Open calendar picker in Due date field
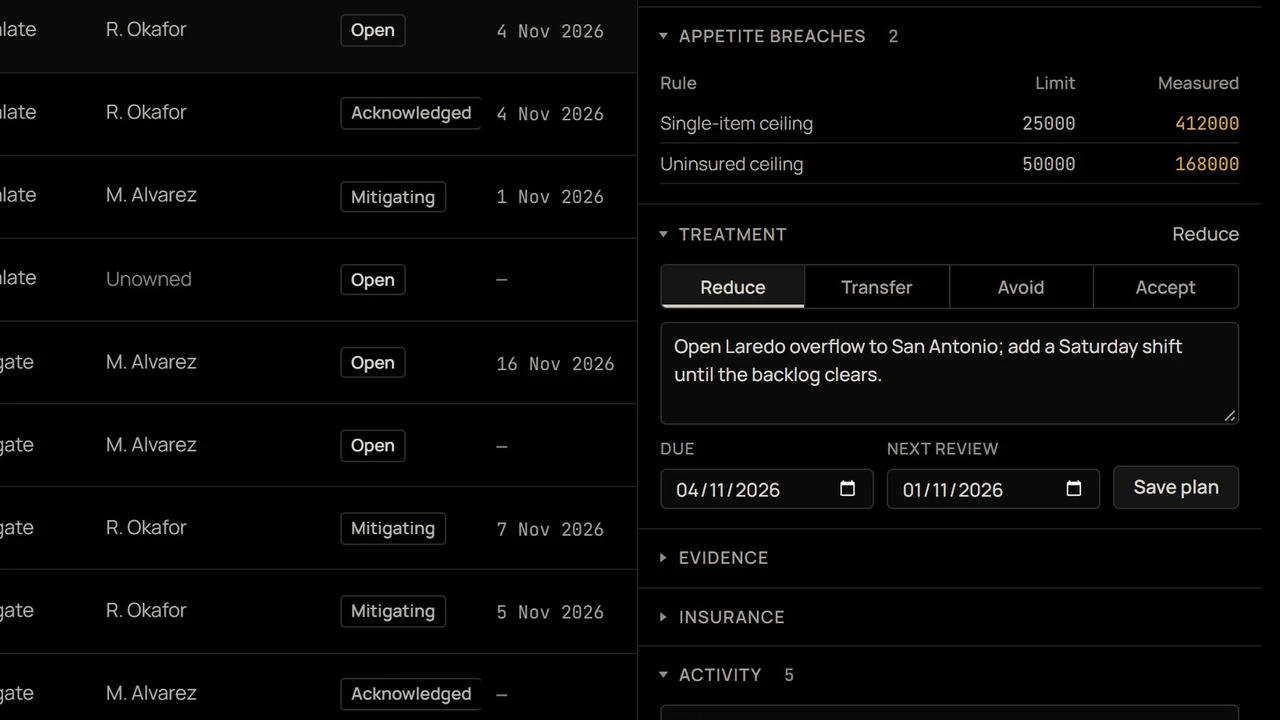The width and height of the screenshot is (1280, 720). pos(847,489)
